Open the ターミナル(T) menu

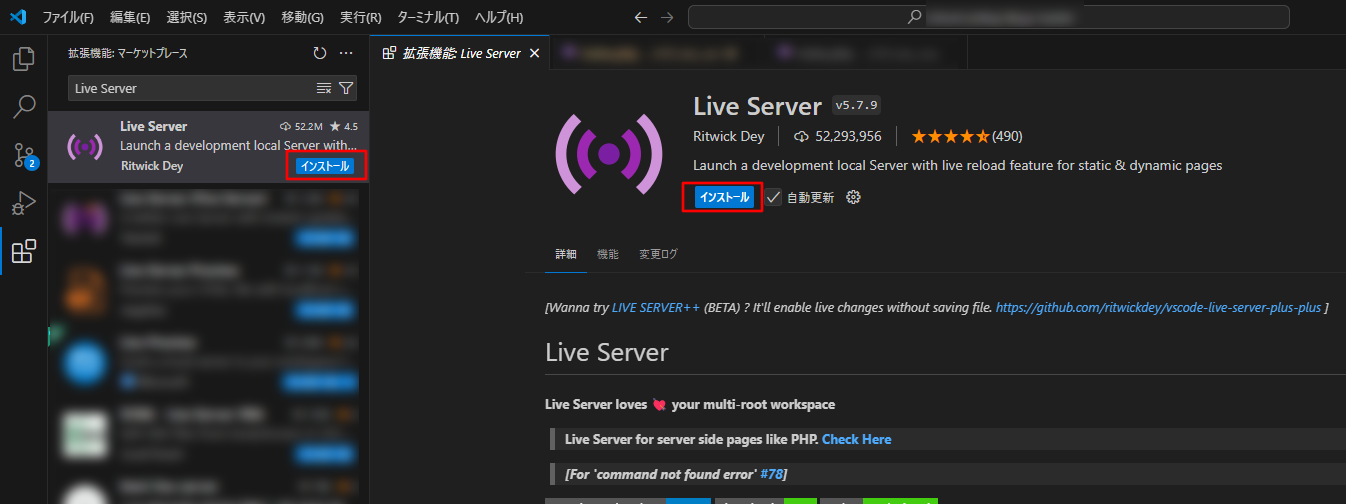[x=428, y=18]
